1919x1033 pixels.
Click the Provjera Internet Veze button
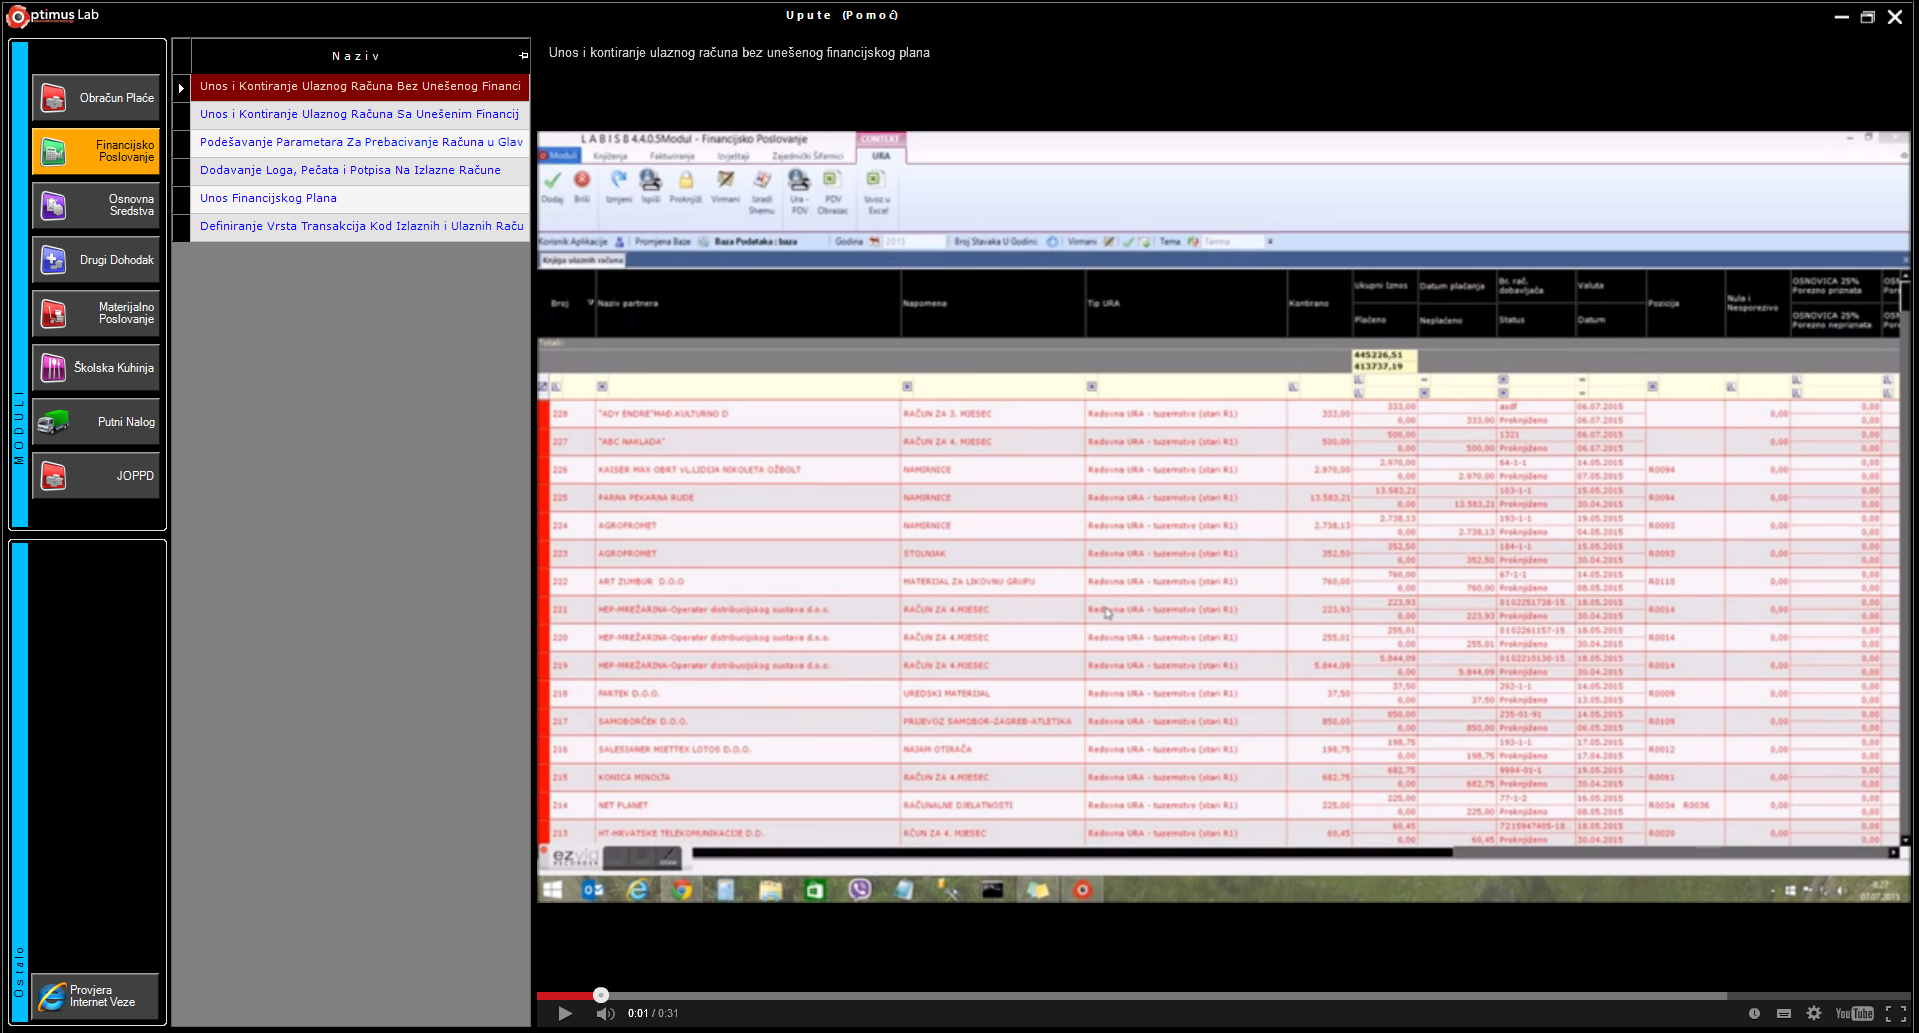pos(96,996)
